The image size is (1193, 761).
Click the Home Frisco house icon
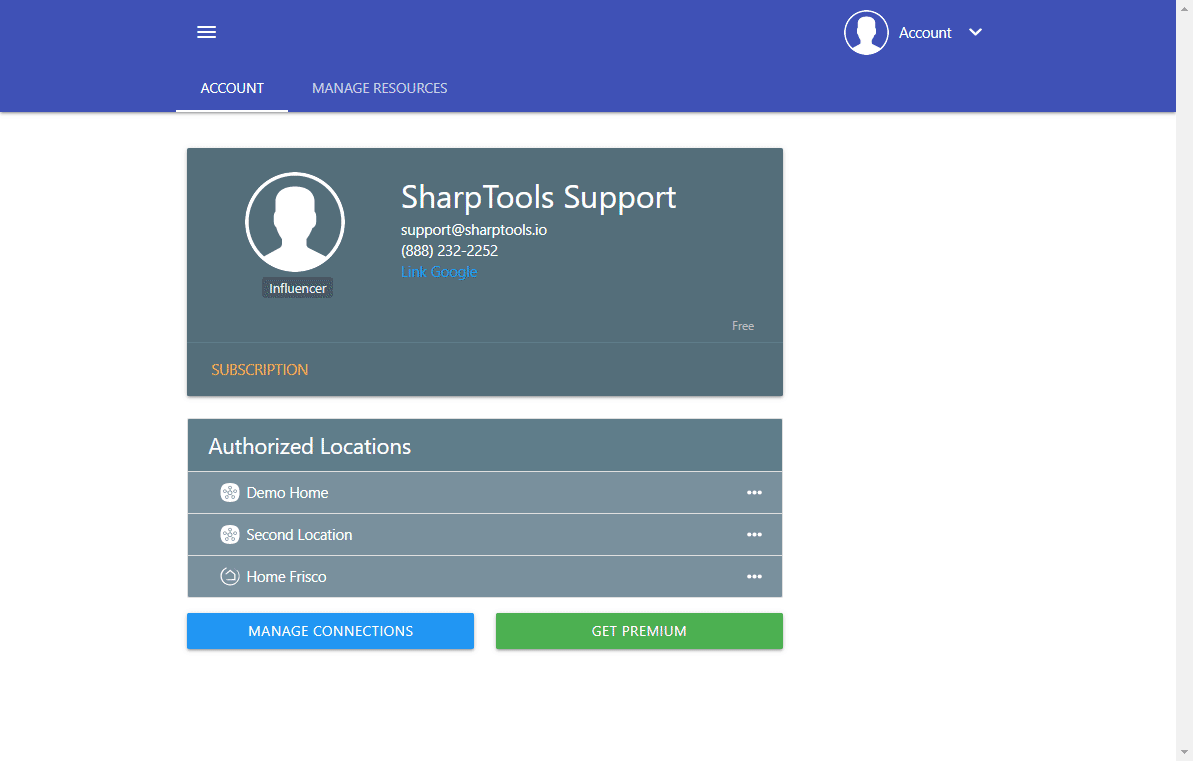coord(230,576)
